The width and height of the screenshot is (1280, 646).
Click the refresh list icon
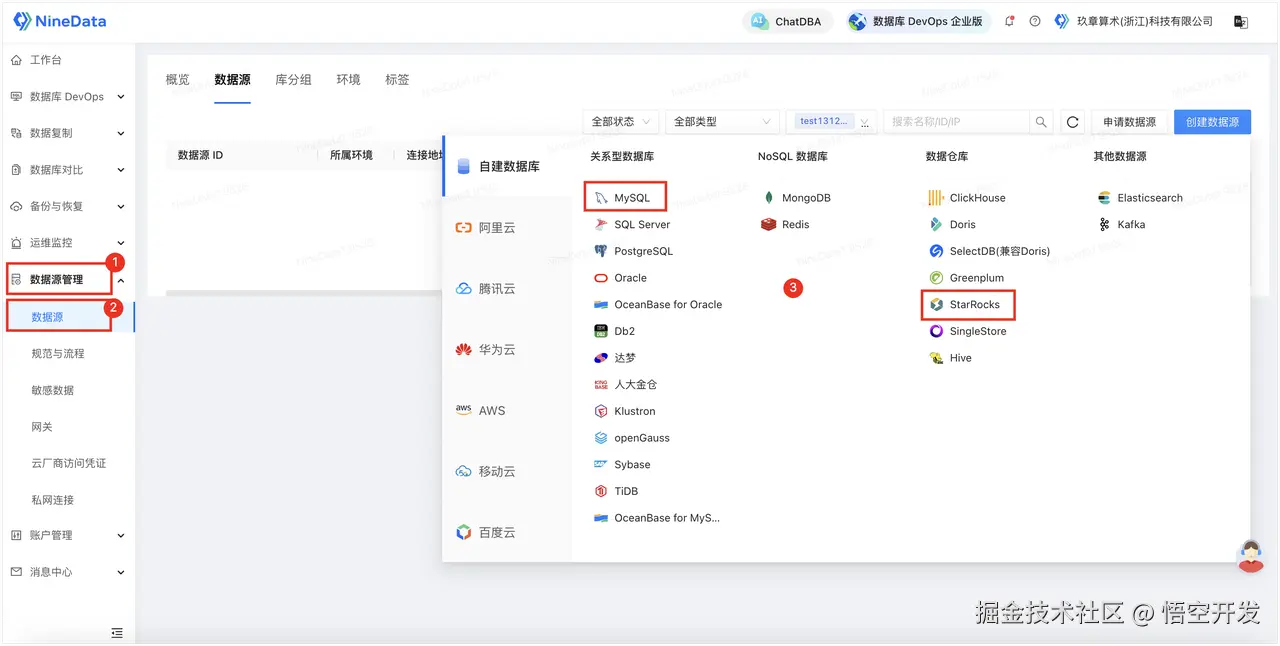click(1073, 122)
